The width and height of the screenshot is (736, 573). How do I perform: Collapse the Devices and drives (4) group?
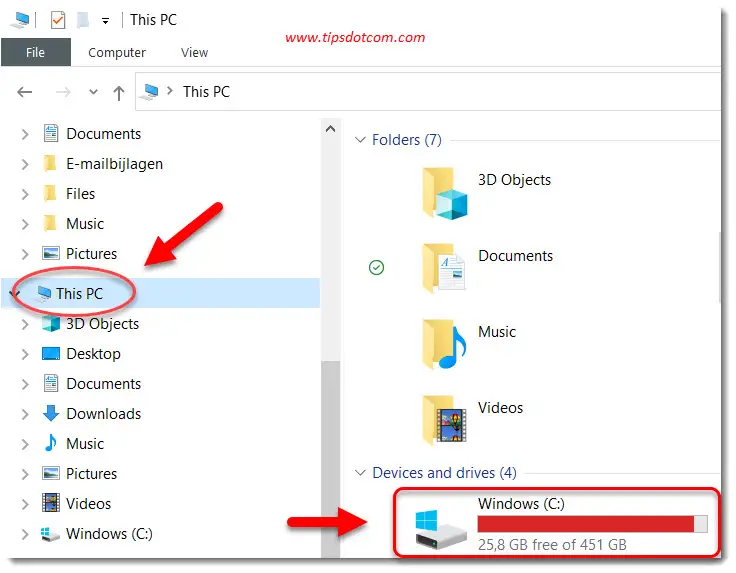pyautogui.click(x=360, y=473)
